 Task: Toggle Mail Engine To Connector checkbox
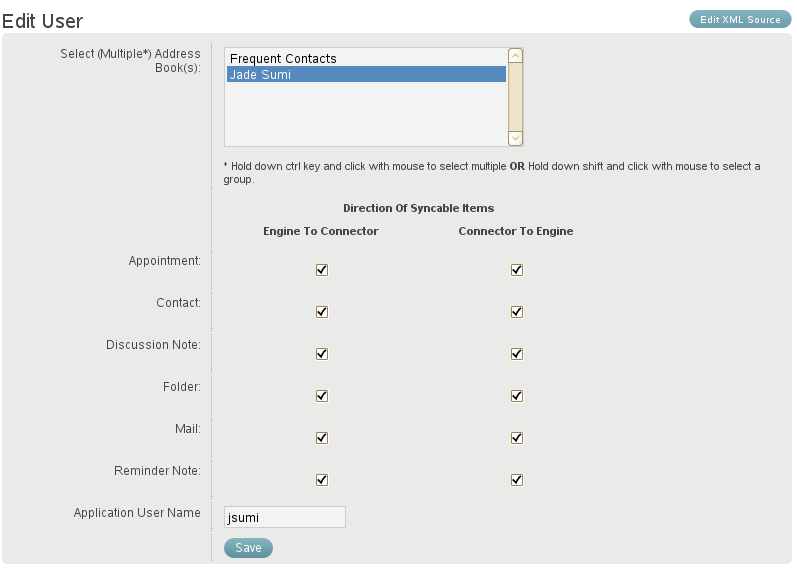(x=322, y=438)
